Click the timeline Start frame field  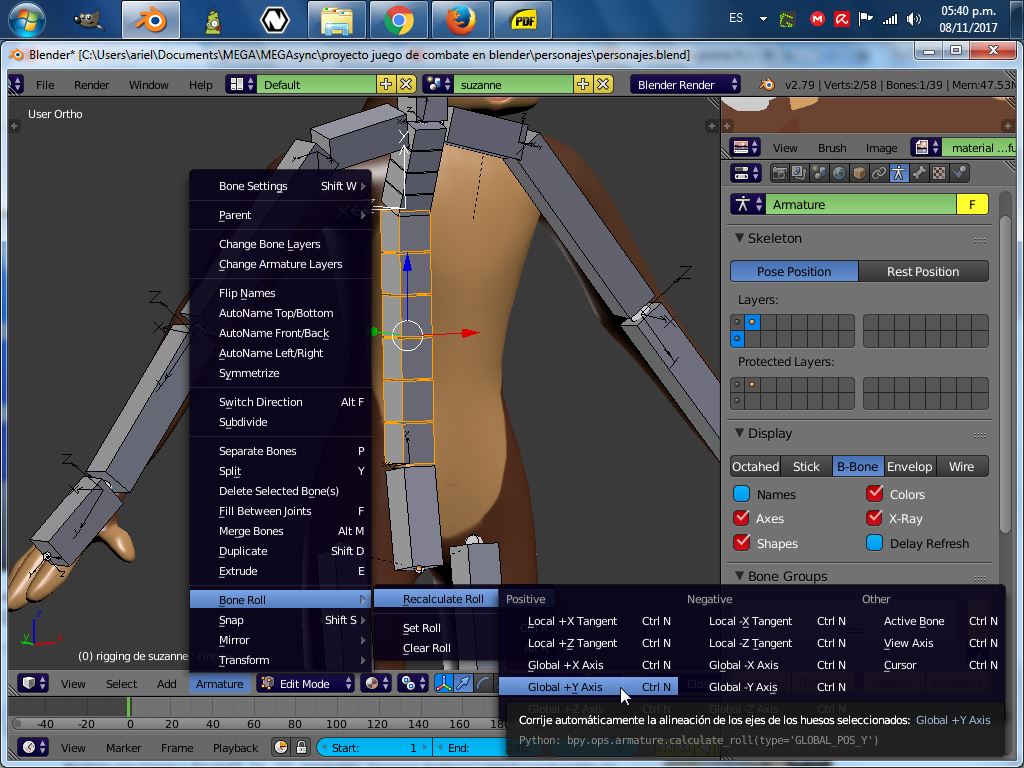[373, 748]
